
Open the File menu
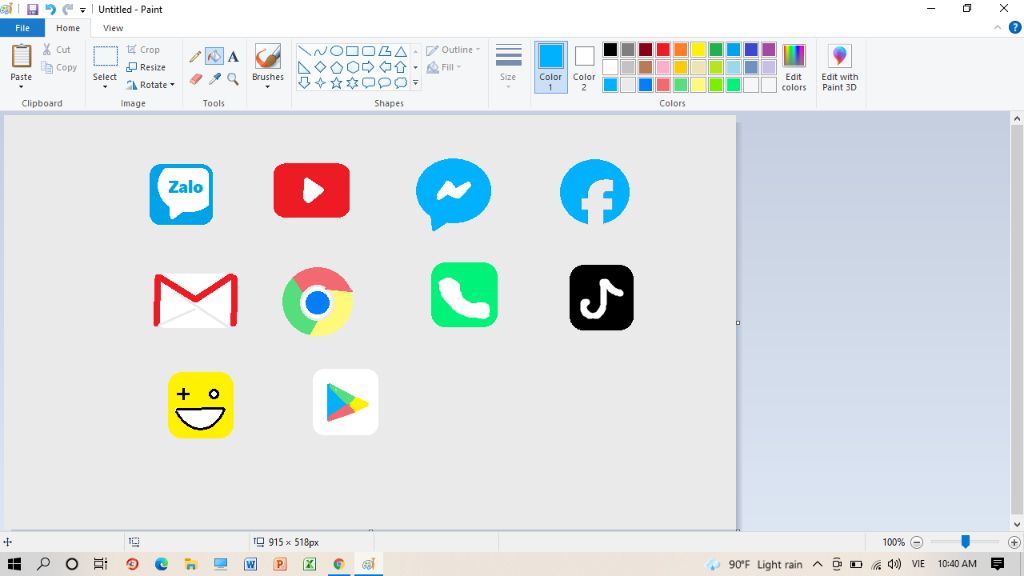click(x=22, y=28)
